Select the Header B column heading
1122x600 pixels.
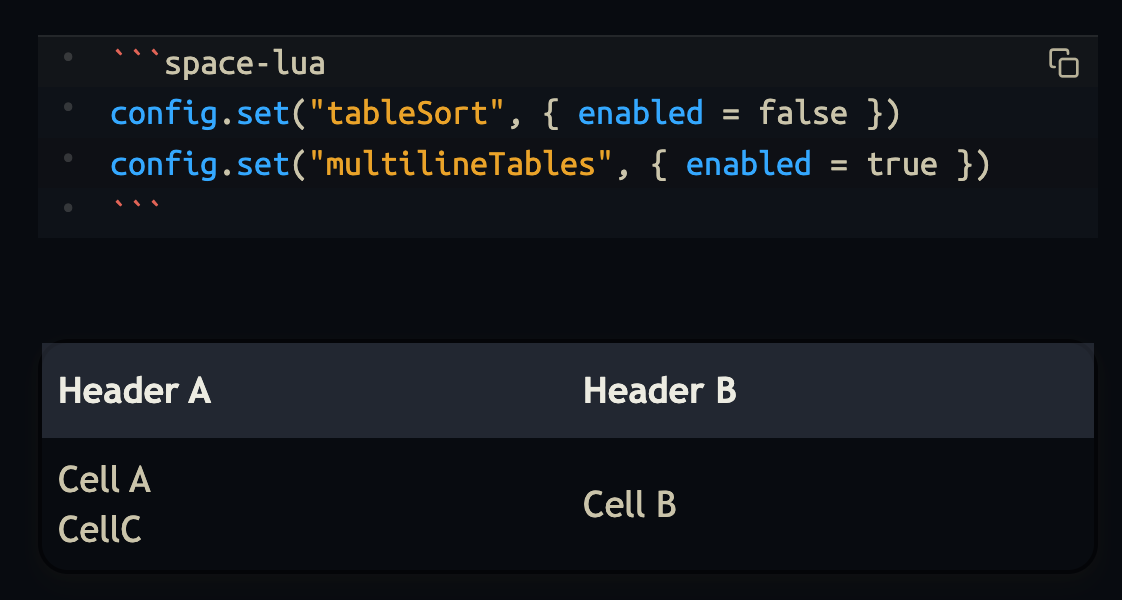pyautogui.click(x=660, y=391)
